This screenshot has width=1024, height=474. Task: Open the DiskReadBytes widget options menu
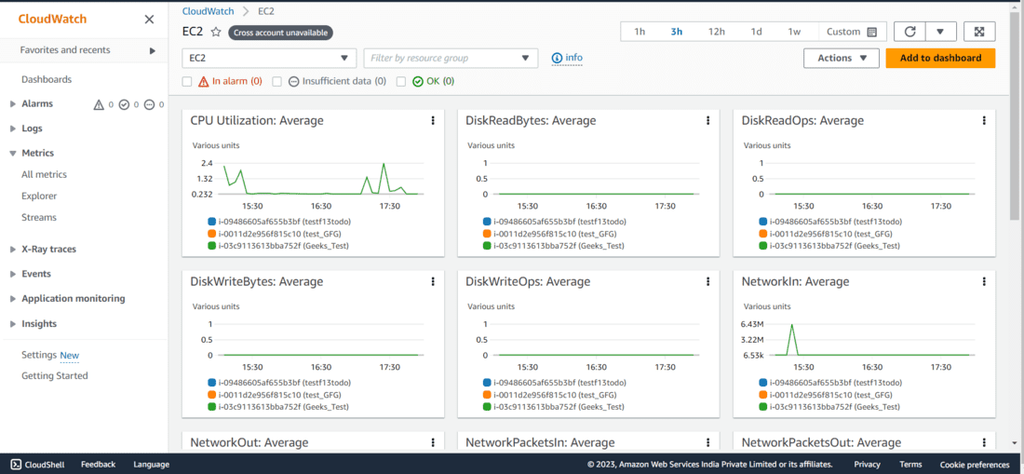click(x=708, y=121)
